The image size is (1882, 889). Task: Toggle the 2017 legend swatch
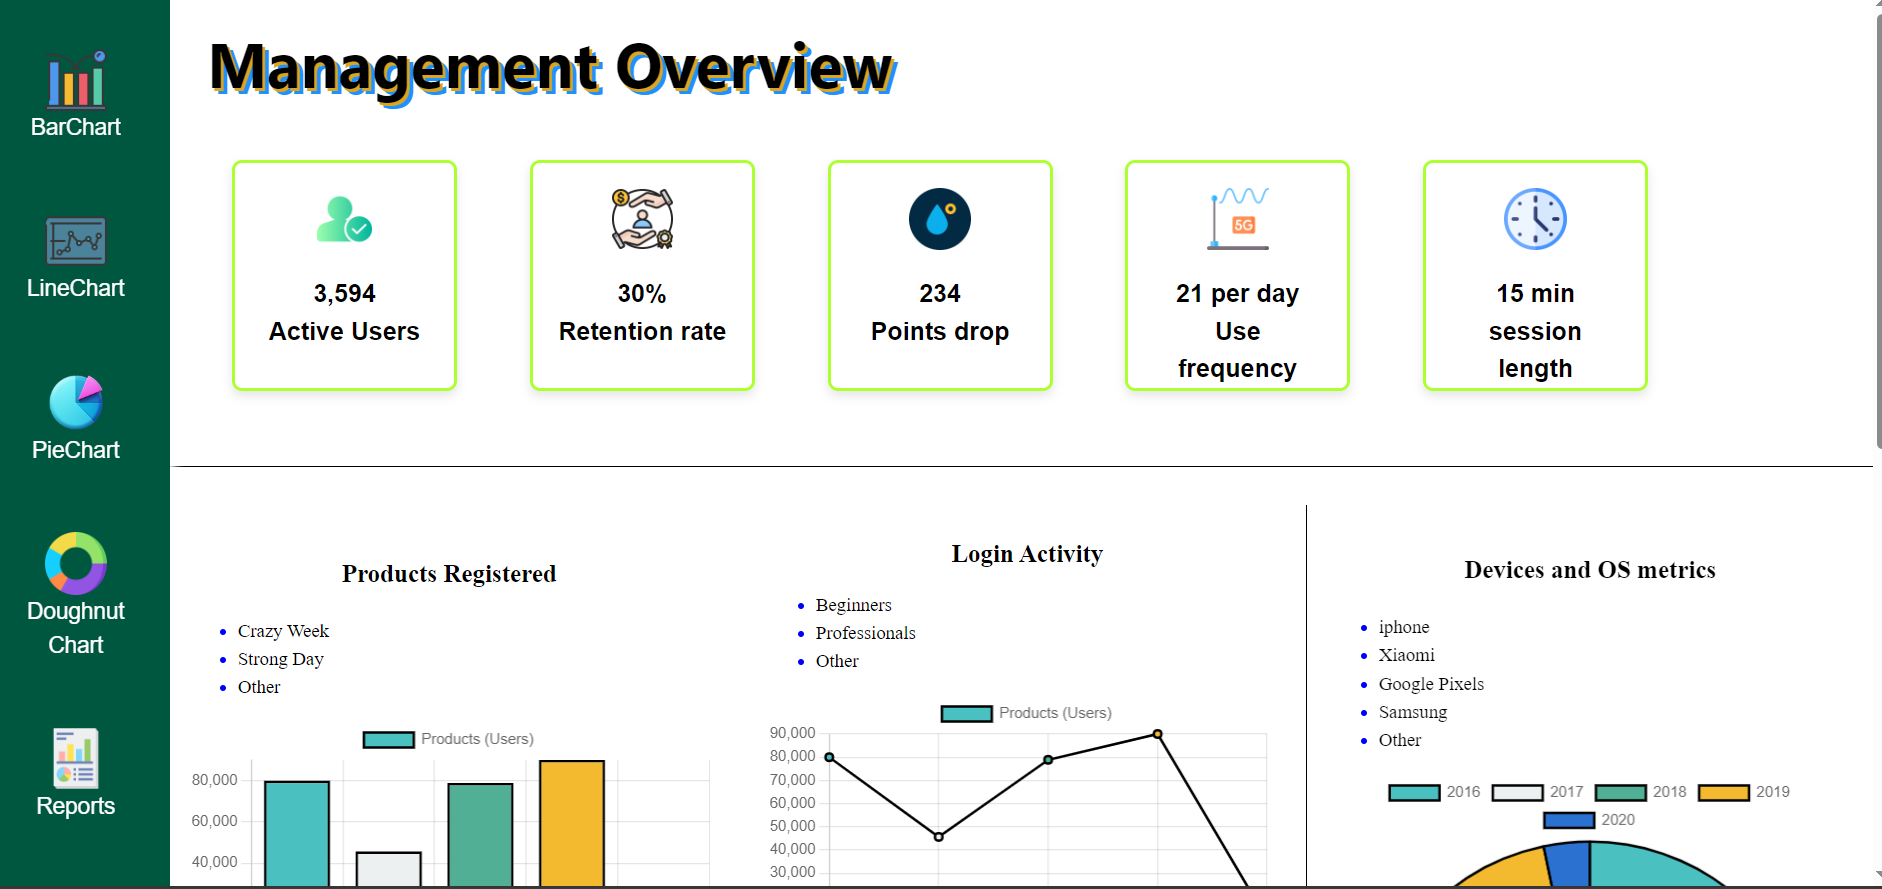1517,793
